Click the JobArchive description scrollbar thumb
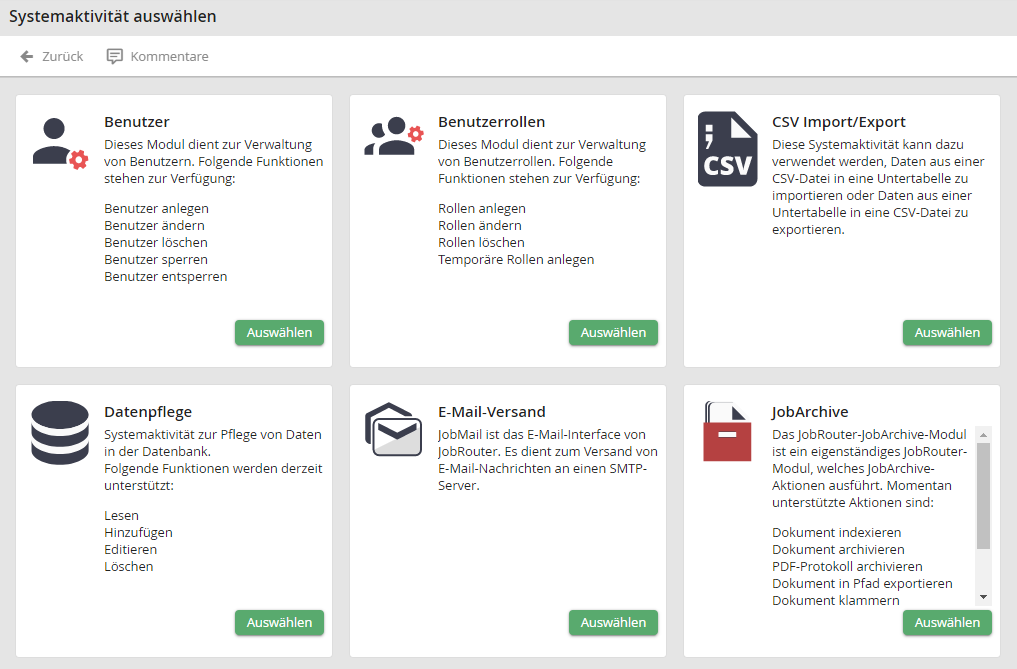This screenshot has width=1017, height=669. coord(983,495)
